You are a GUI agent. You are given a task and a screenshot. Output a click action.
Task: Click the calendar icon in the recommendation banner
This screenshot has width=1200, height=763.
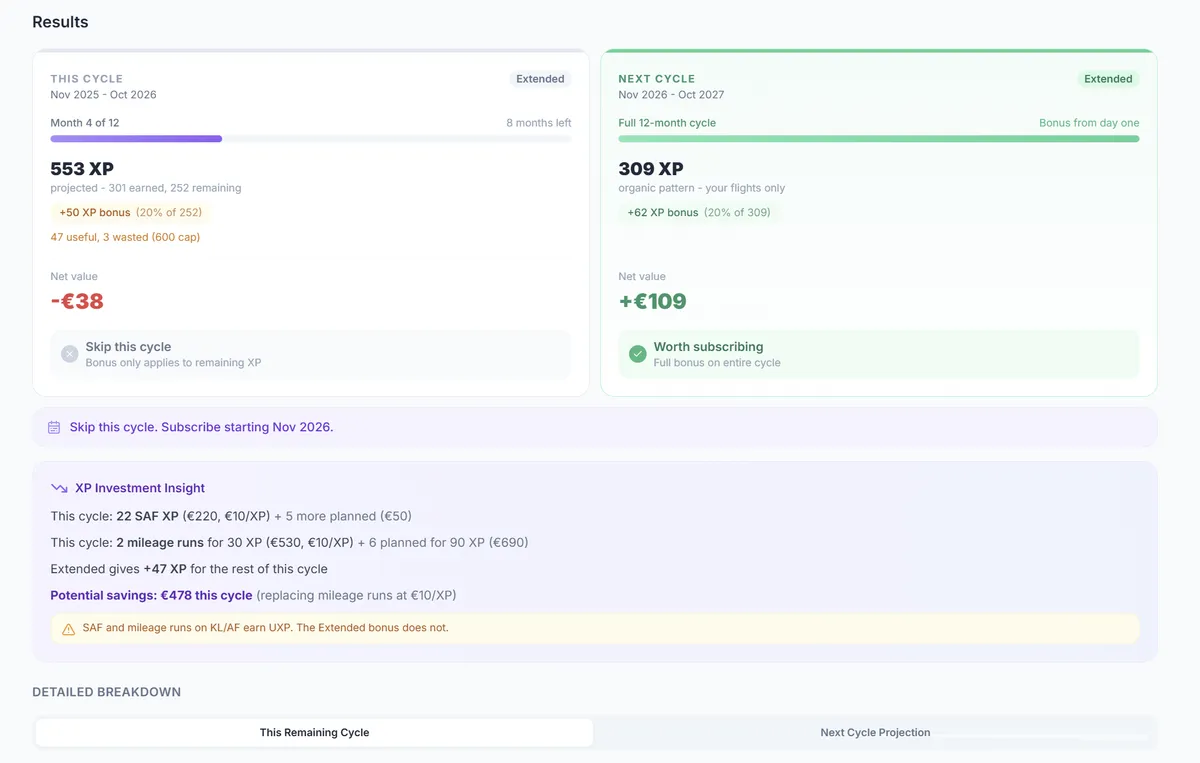(53, 426)
